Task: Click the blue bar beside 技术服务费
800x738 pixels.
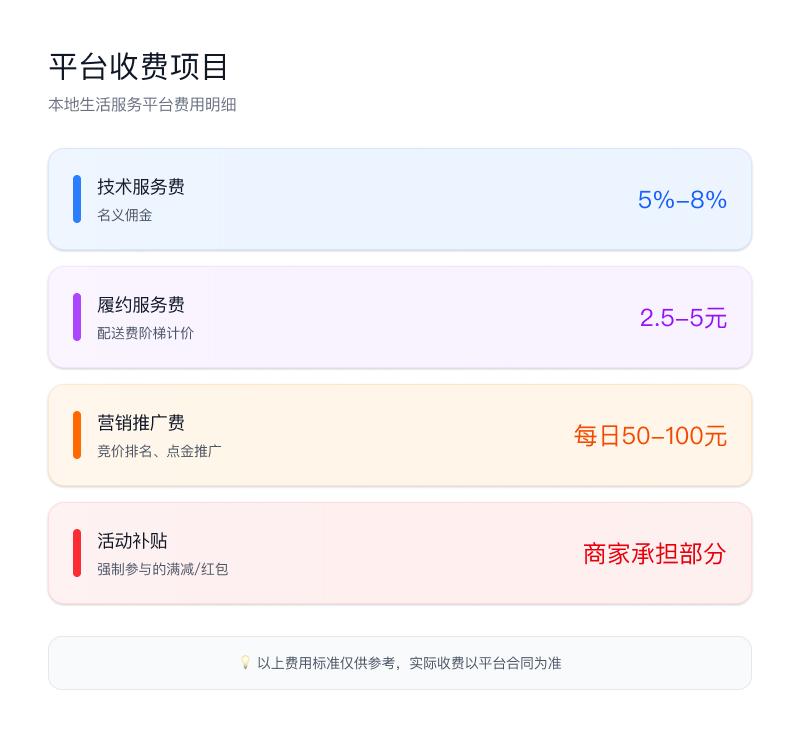Action: click(77, 199)
